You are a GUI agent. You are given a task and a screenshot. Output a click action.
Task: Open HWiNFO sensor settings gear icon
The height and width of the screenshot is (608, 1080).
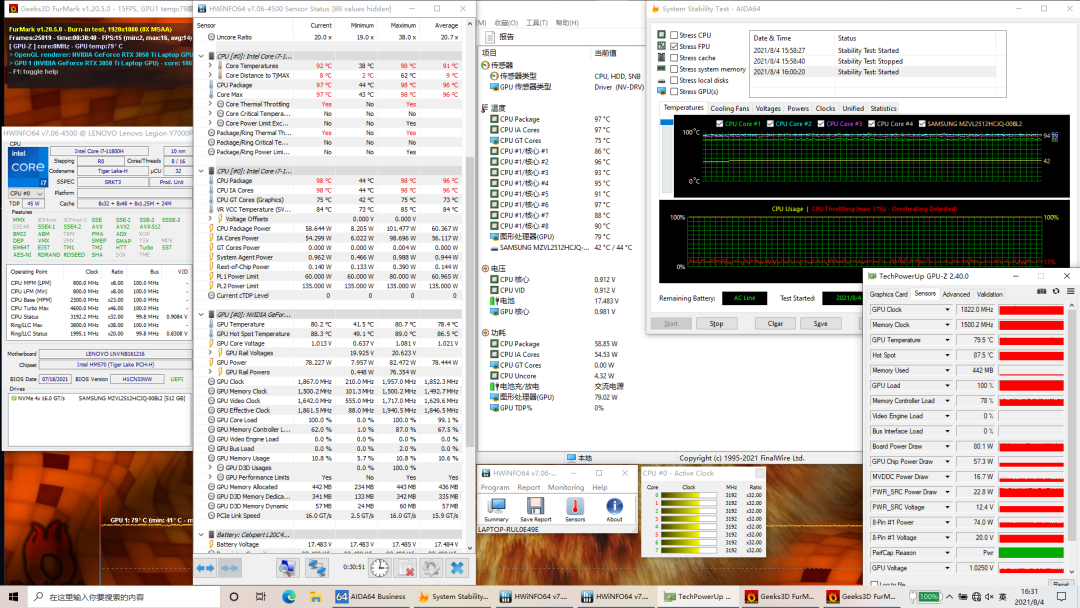[431, 568]
